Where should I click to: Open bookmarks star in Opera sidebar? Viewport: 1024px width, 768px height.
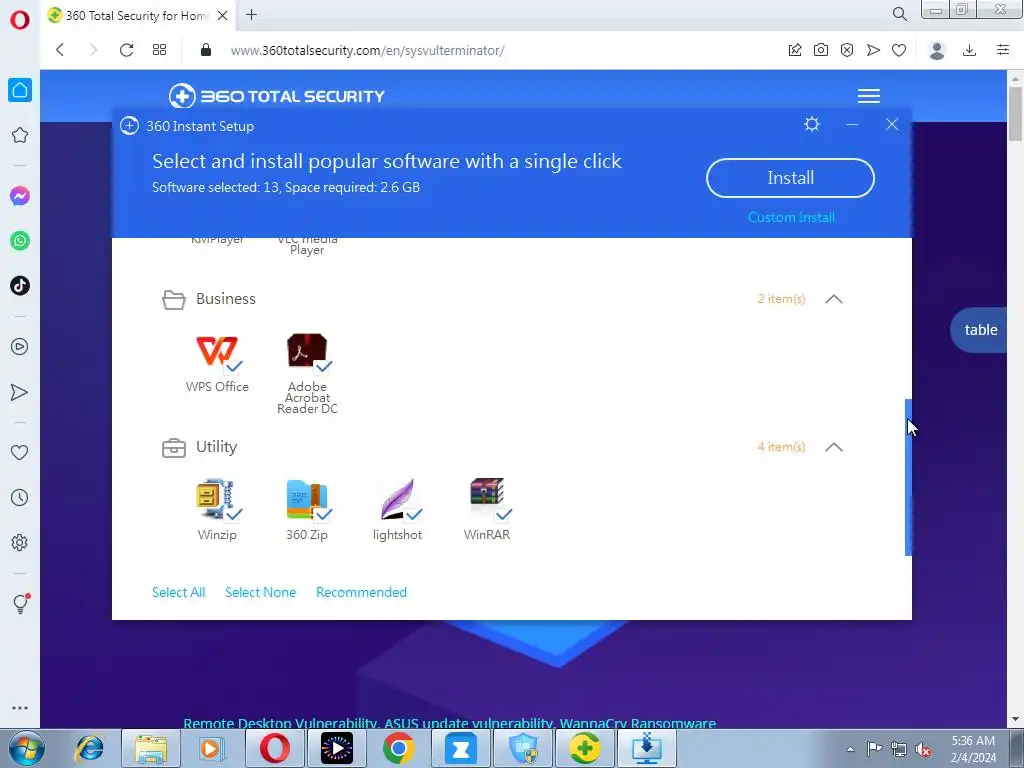(x=20, y=135)
